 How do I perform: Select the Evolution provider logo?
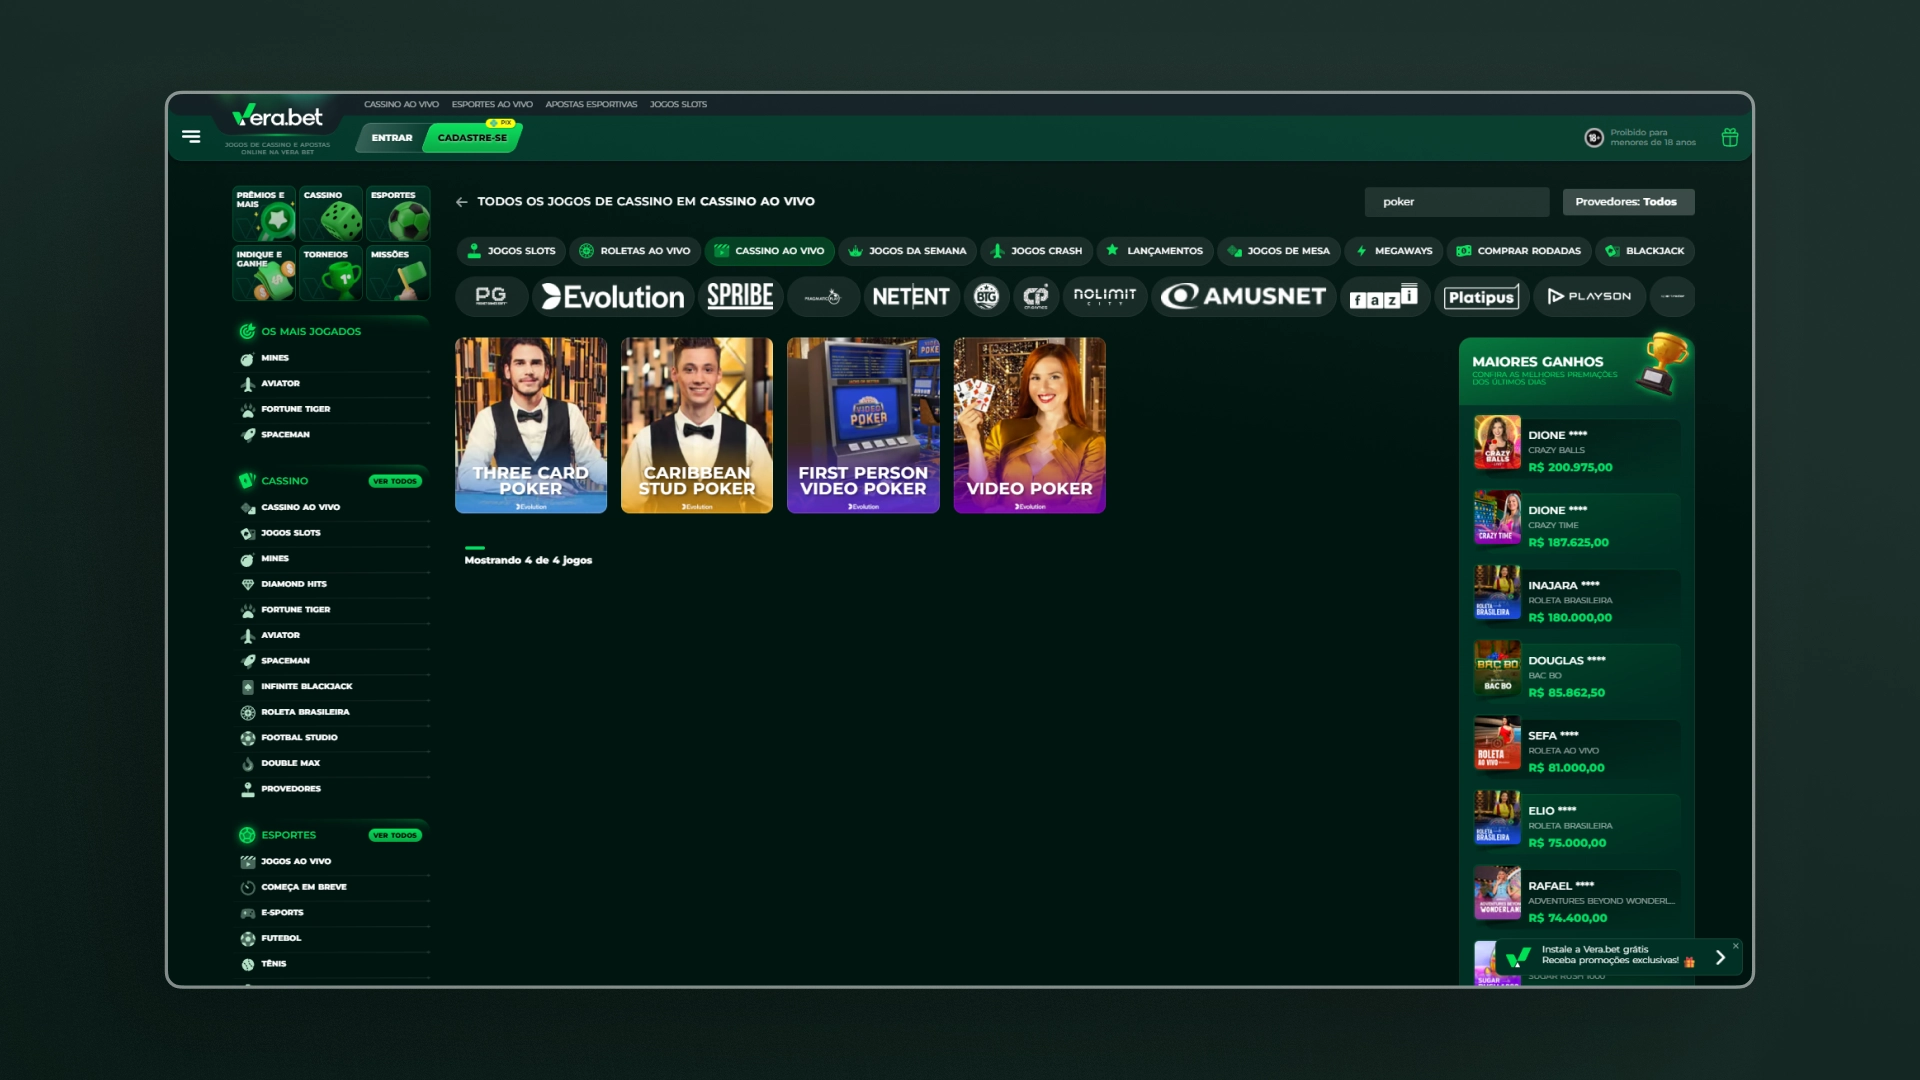coord(613,297)
